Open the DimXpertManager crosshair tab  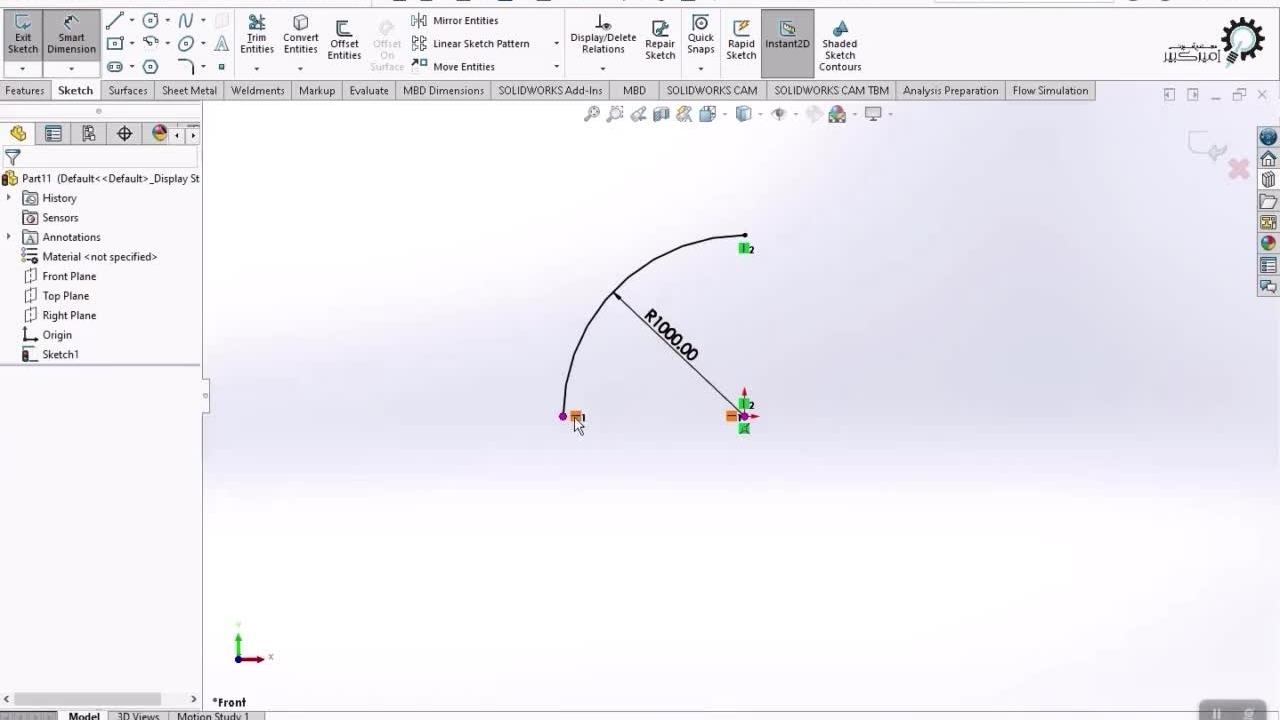point(124,134)
